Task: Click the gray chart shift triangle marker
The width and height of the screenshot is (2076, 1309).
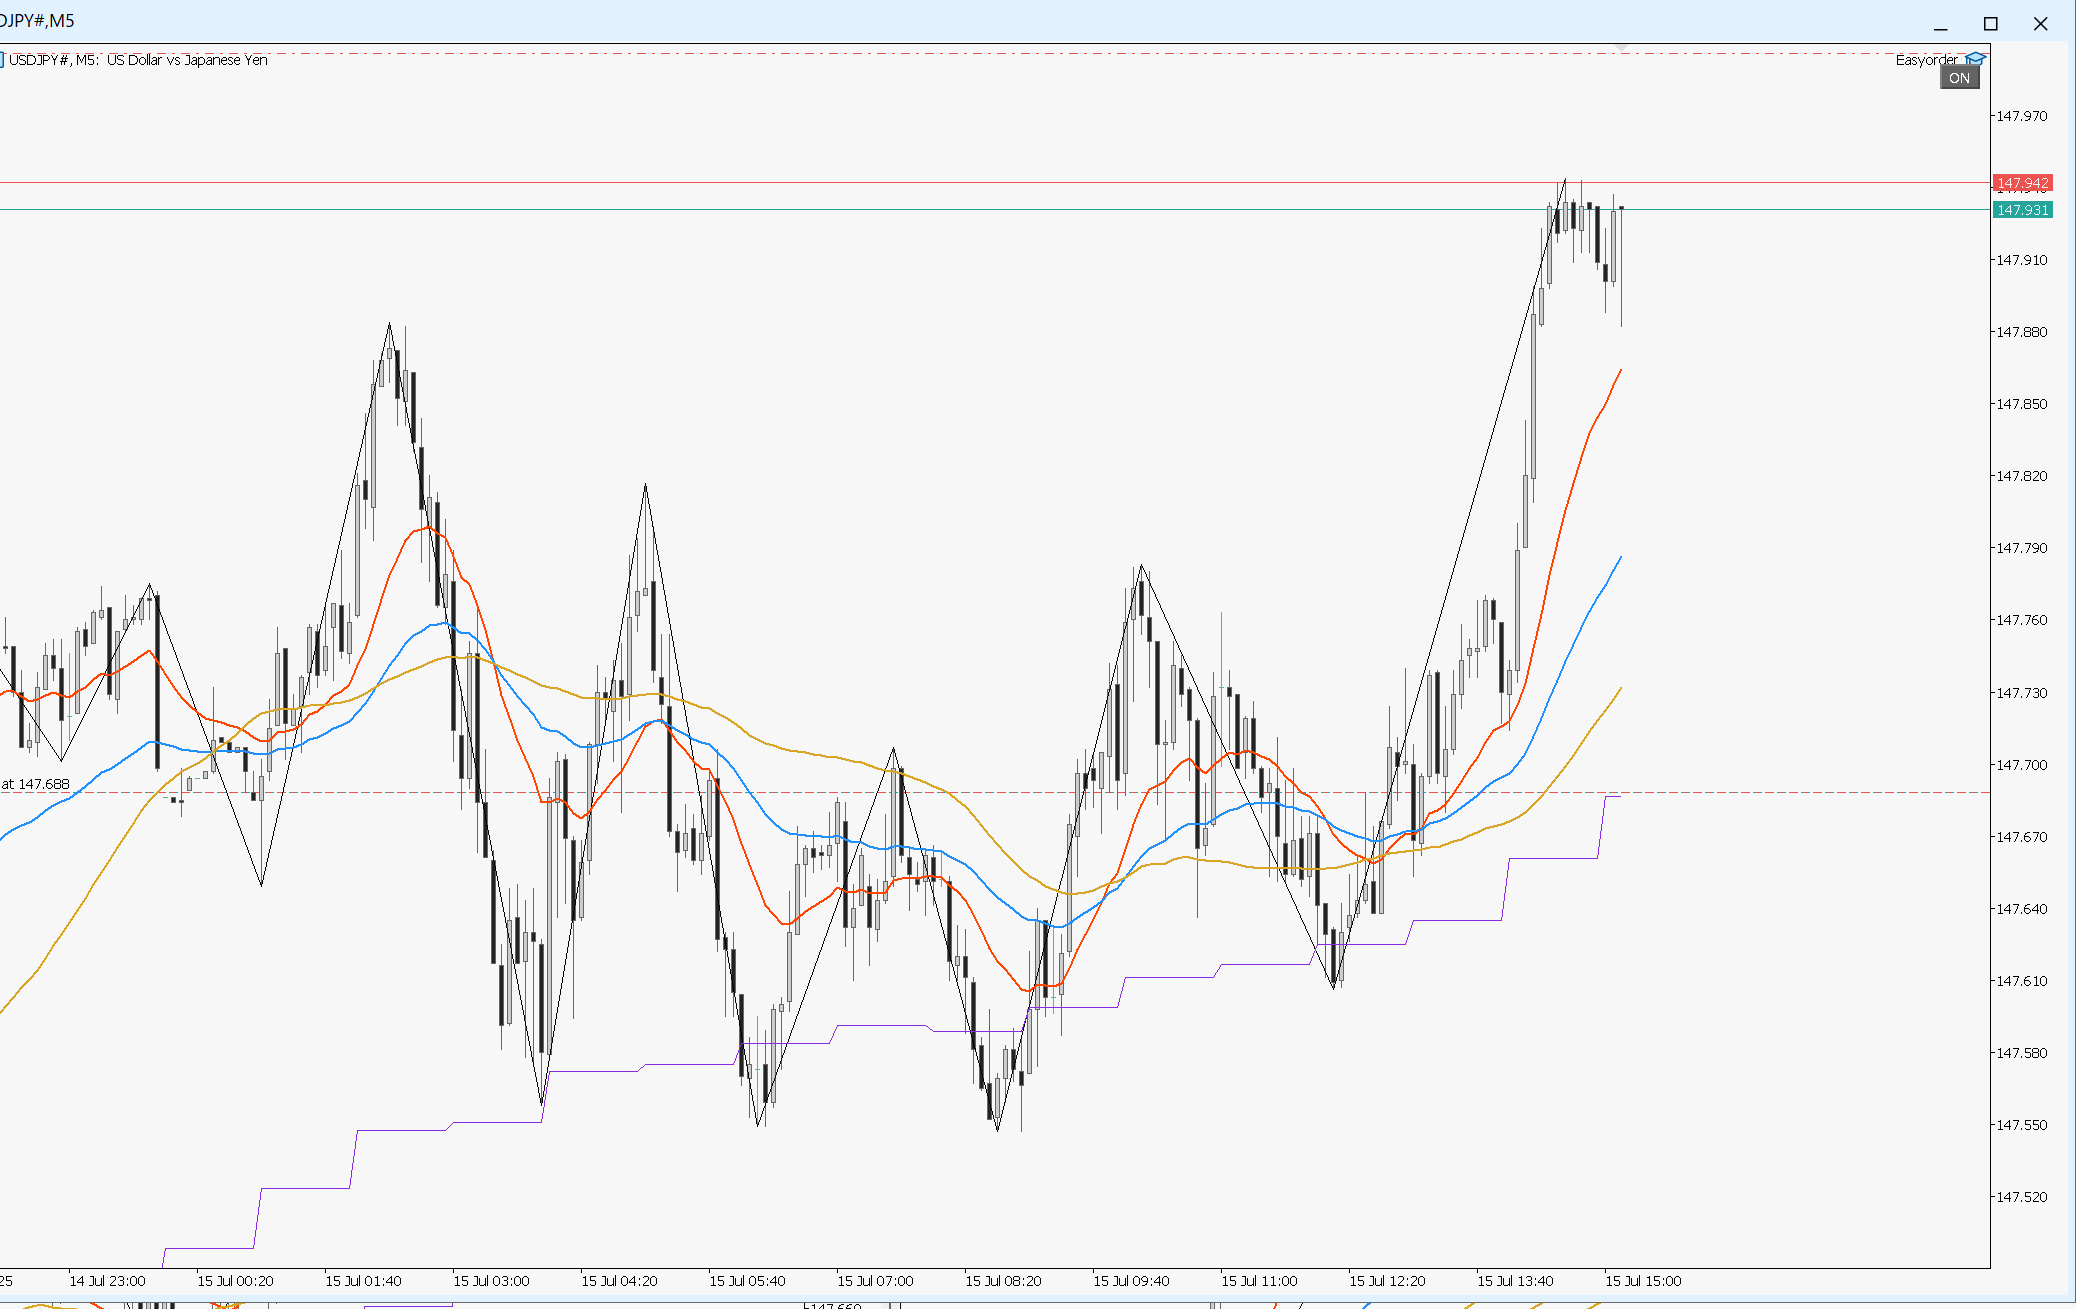Action: pos(1622,48)
